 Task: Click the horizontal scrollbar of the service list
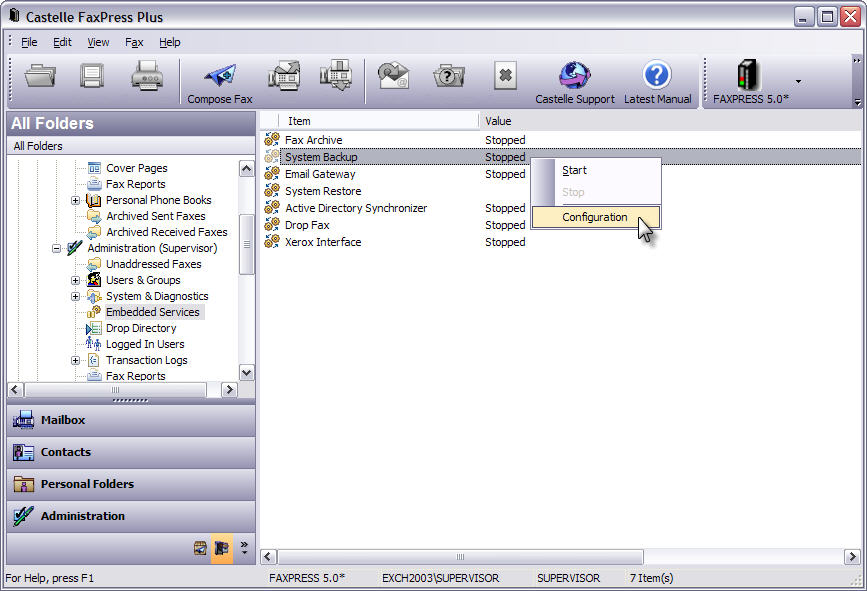pyautogui.click(x=460, y=556)
